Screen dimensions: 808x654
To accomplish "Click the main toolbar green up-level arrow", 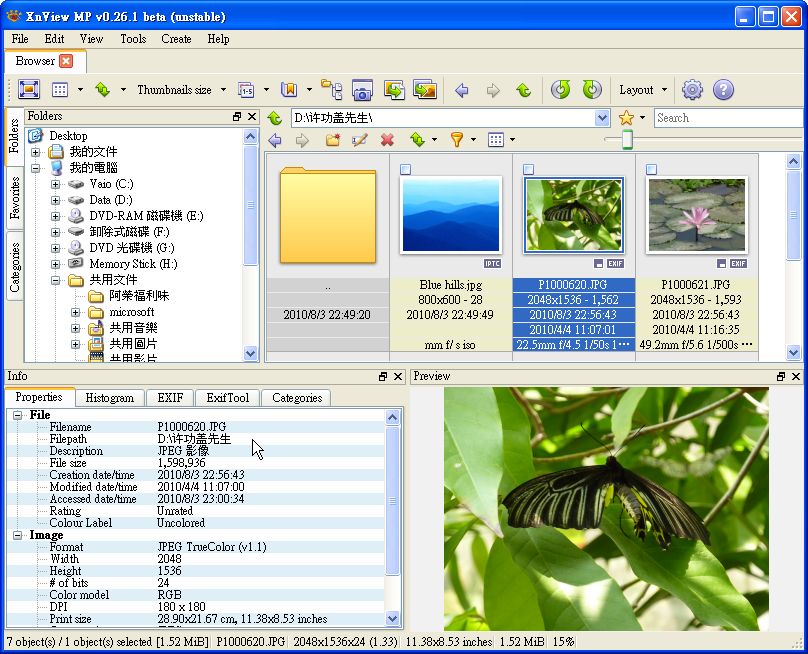I will coord(524,91).
